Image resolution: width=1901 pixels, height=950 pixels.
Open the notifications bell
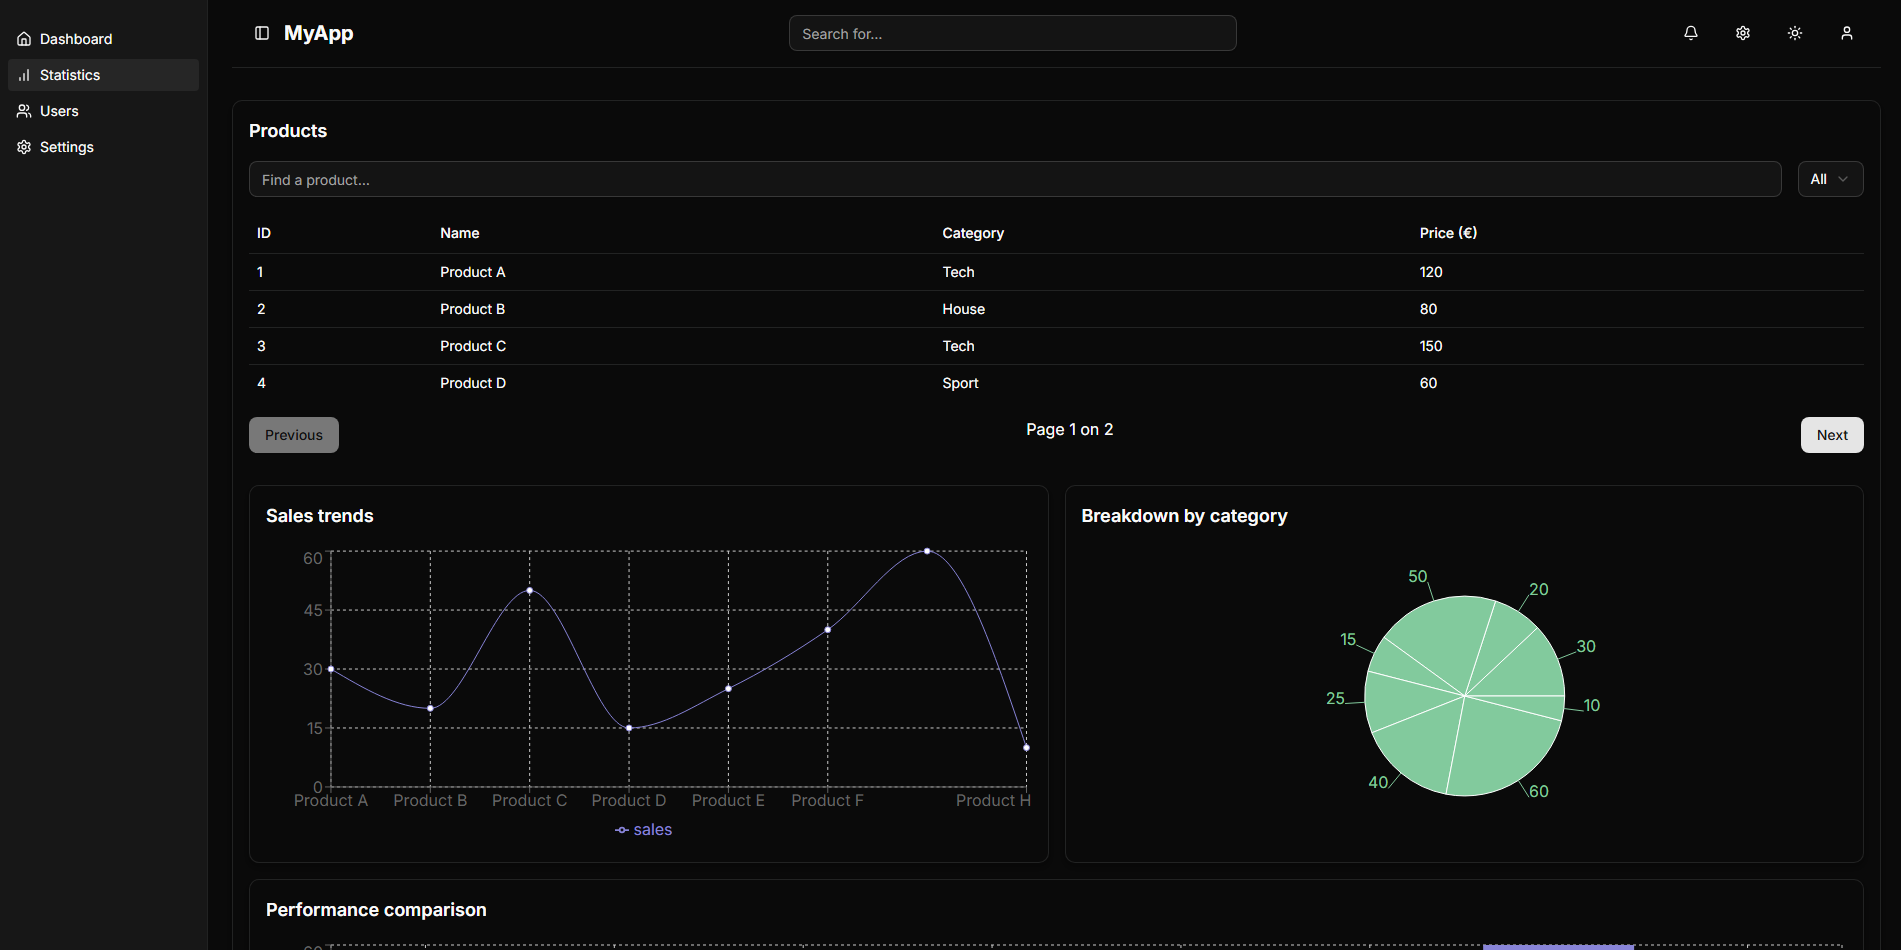pos(1691,33)
